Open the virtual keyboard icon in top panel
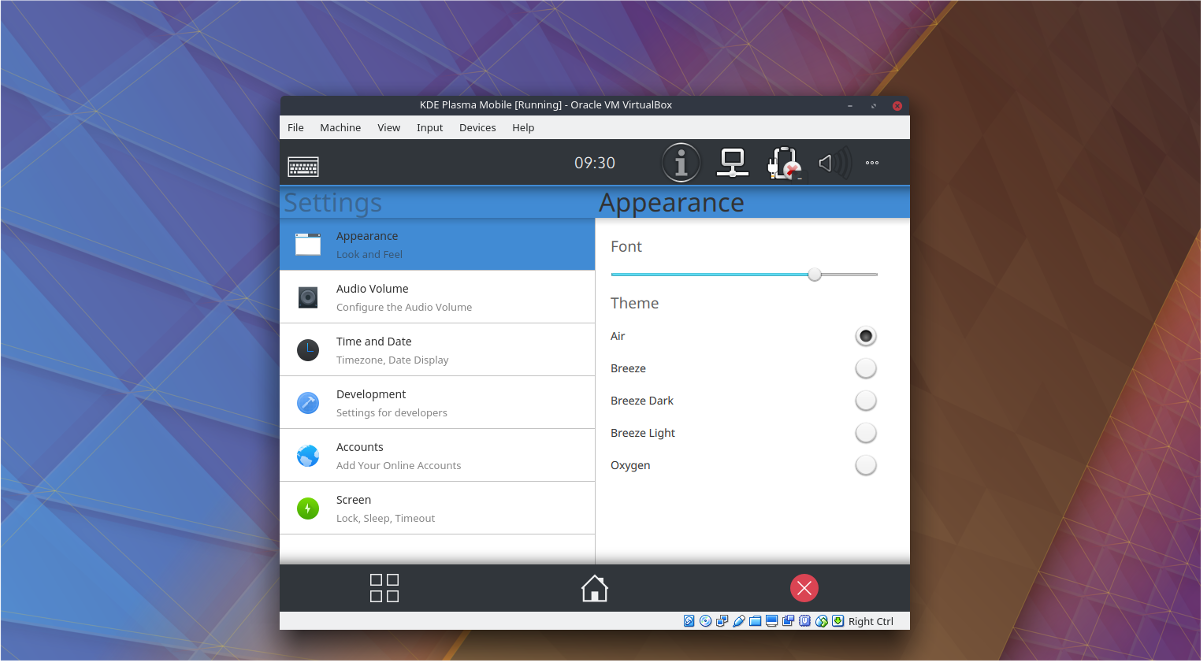1201x661 pixels. (x=303, y=166)
